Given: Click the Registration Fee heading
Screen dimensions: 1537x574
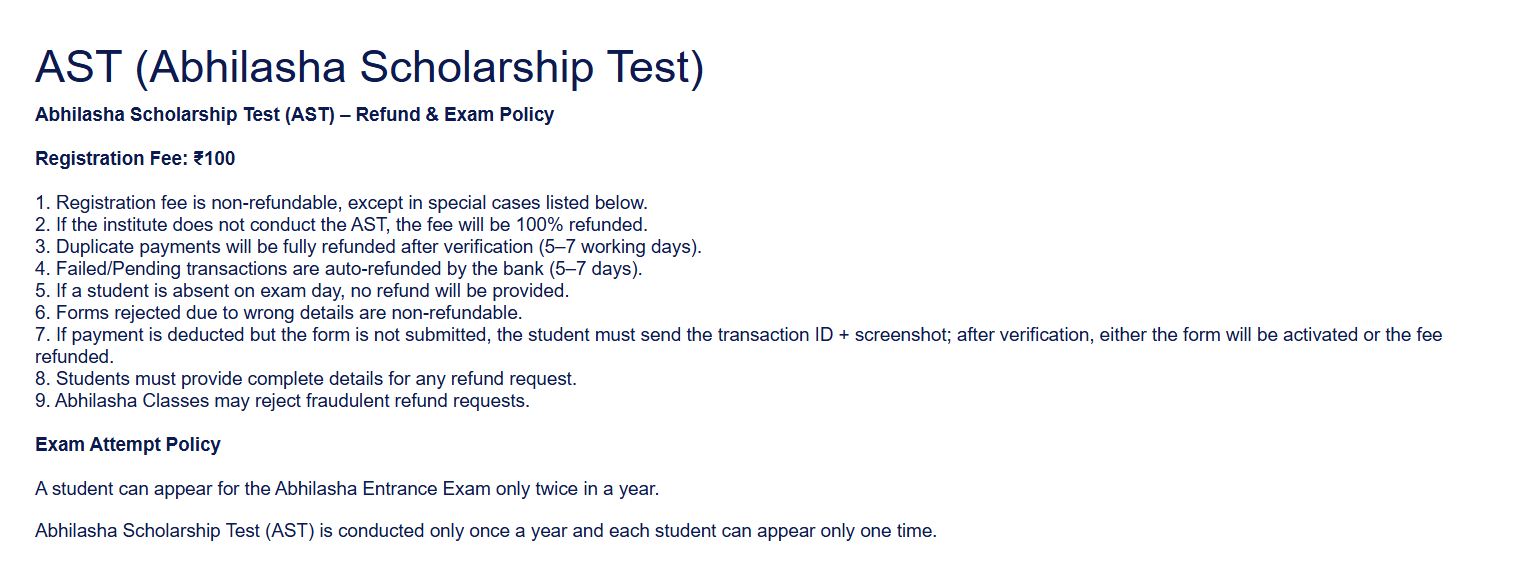Looking at the screenshot, I should pos(112,159).
